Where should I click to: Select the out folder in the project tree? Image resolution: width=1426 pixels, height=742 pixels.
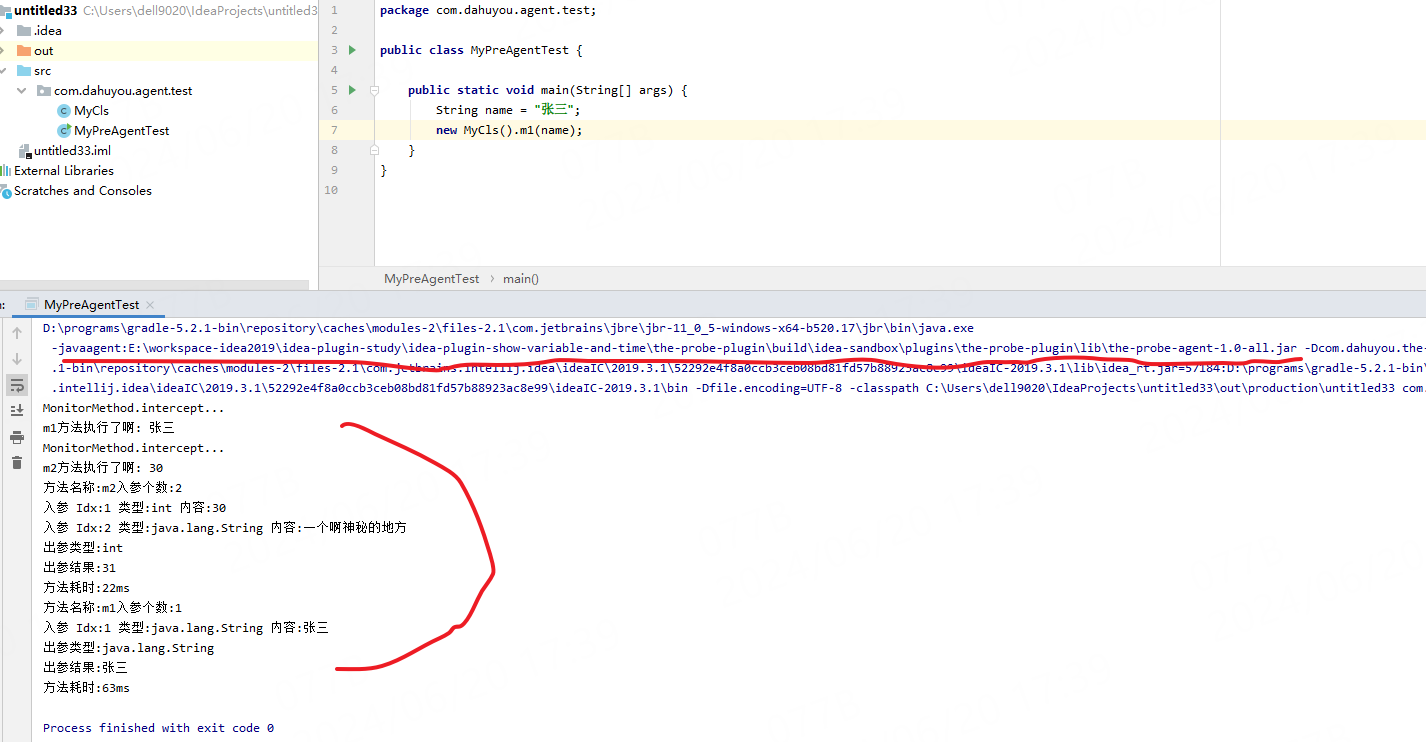tap(43, 51)
